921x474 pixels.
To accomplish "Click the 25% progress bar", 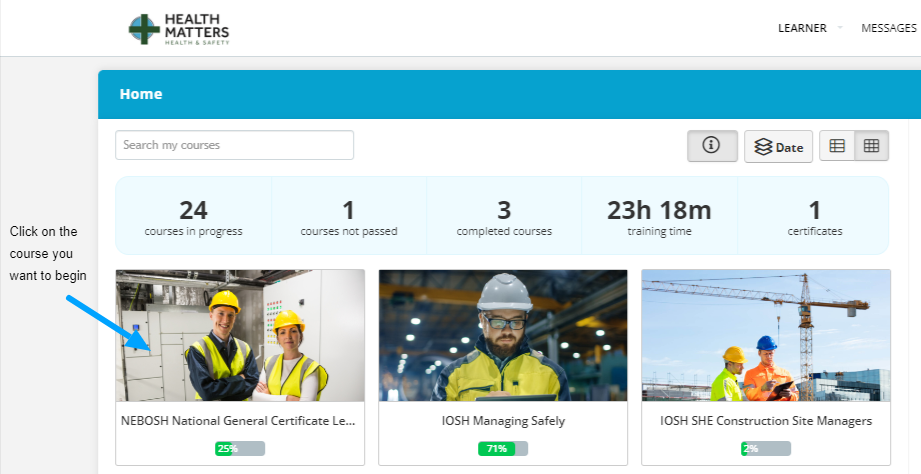I will [x=240, y=449].
